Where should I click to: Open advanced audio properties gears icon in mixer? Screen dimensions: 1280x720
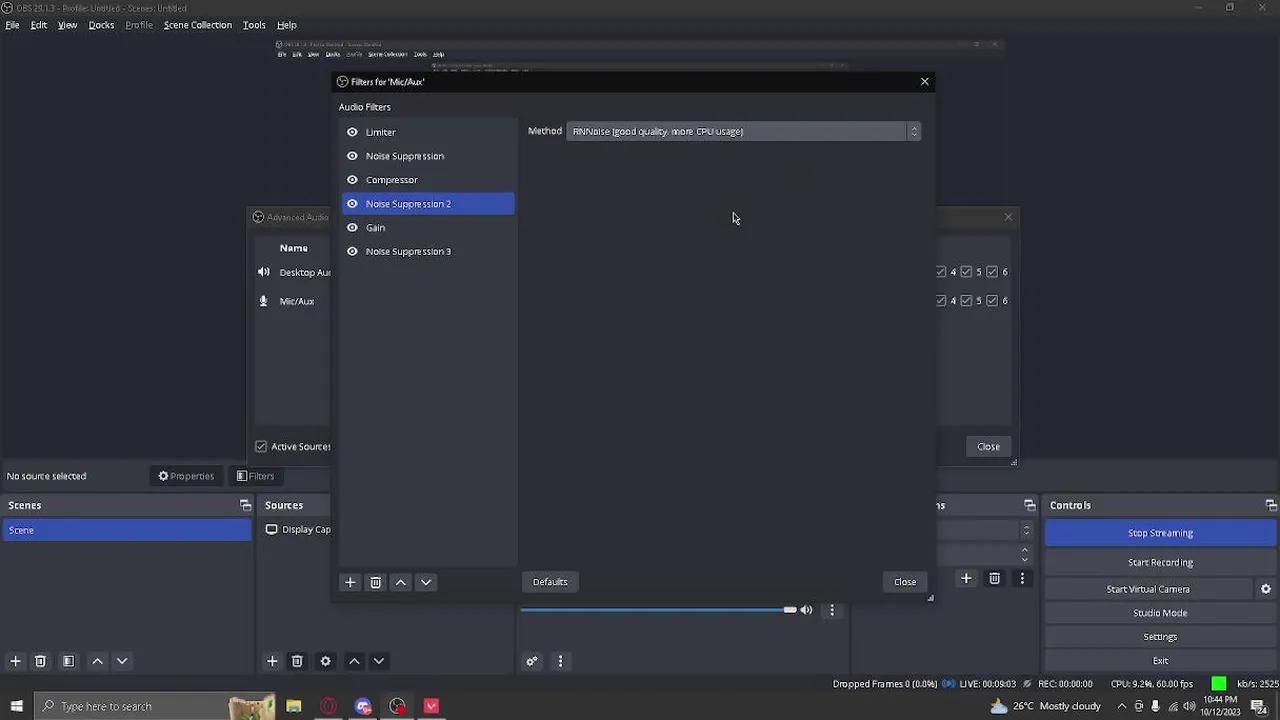click(532, 661)
